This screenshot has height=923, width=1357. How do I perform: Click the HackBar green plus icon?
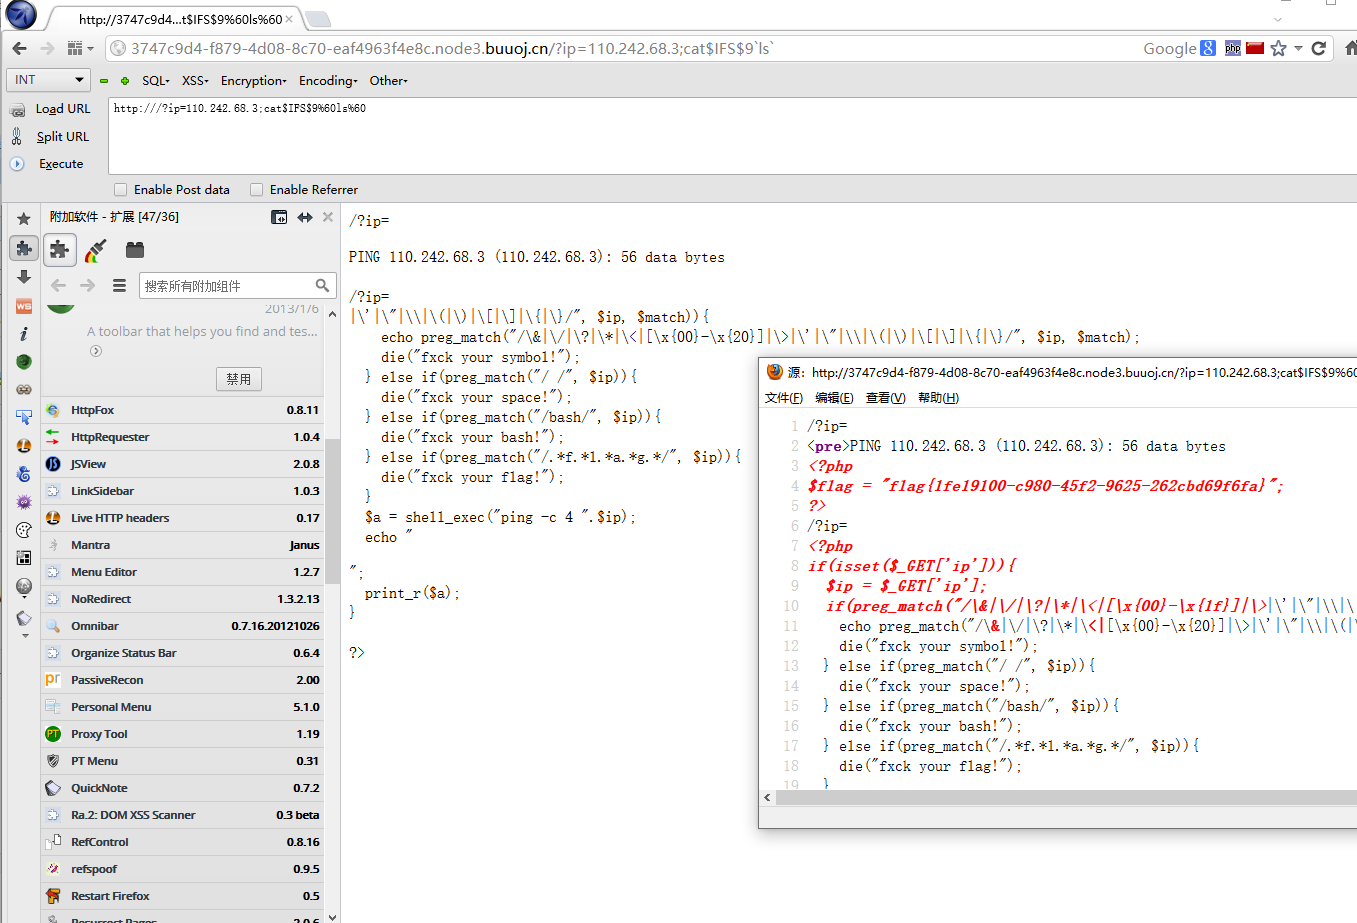[125, 81]
